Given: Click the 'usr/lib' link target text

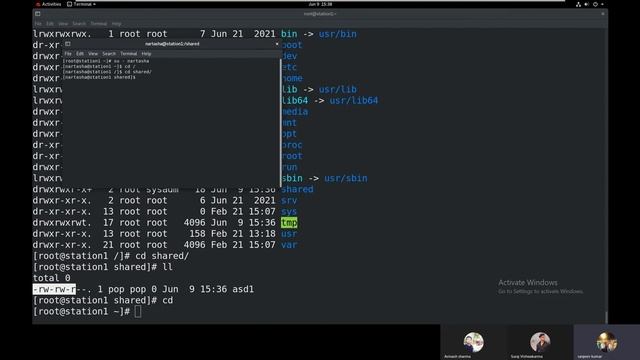Looking at the screenshot, I should [x=338, y=89].
